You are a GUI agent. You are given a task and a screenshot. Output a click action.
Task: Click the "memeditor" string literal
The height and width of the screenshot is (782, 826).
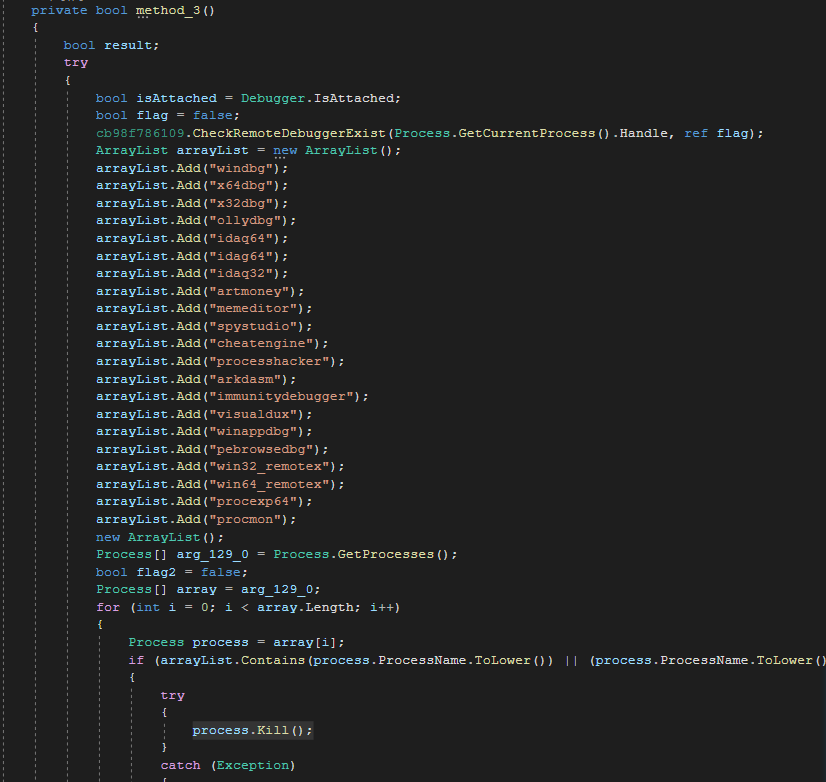click(253, 308)
